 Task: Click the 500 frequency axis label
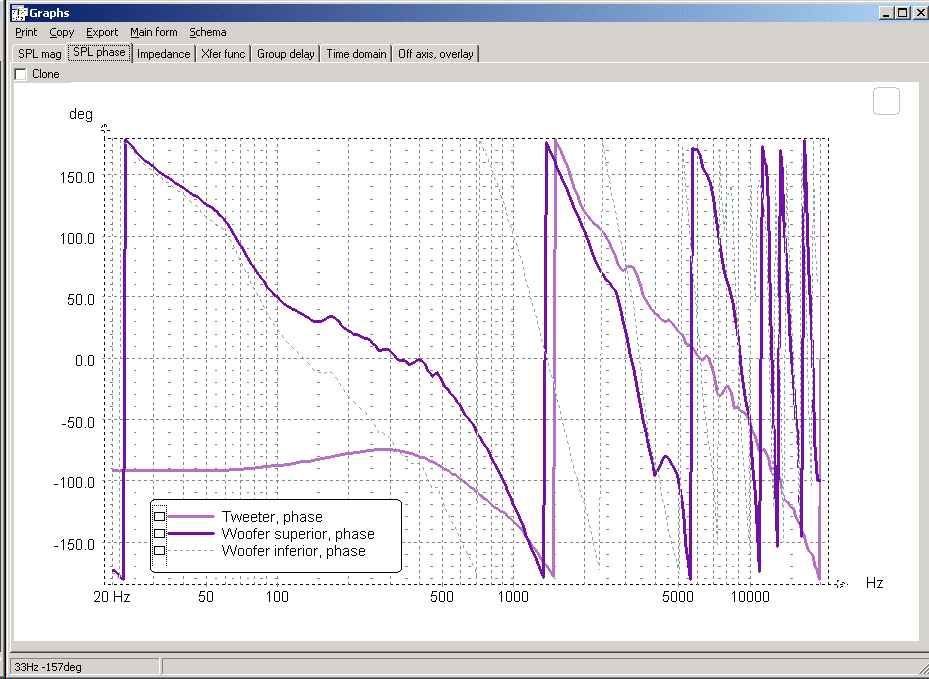click(x=441, y=597)
